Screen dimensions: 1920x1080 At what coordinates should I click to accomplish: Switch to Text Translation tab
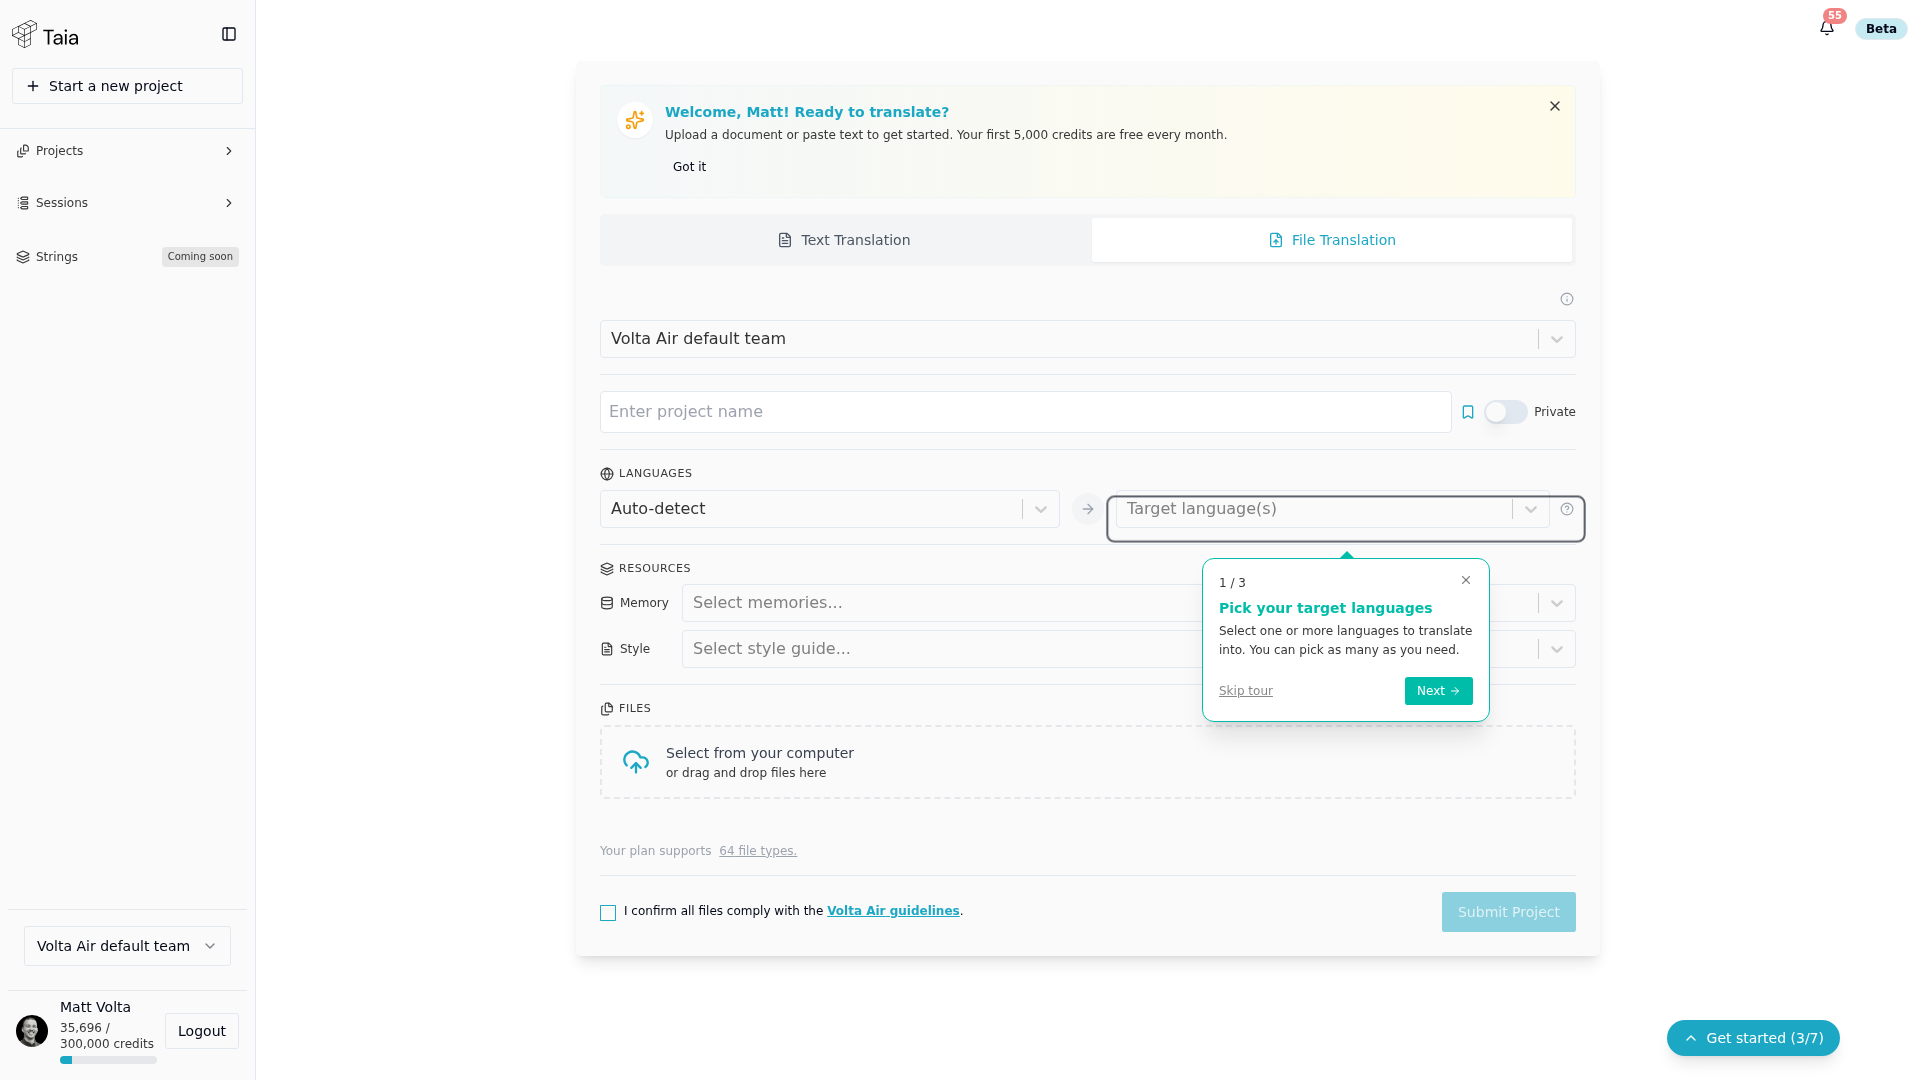[x=845, y=240]
